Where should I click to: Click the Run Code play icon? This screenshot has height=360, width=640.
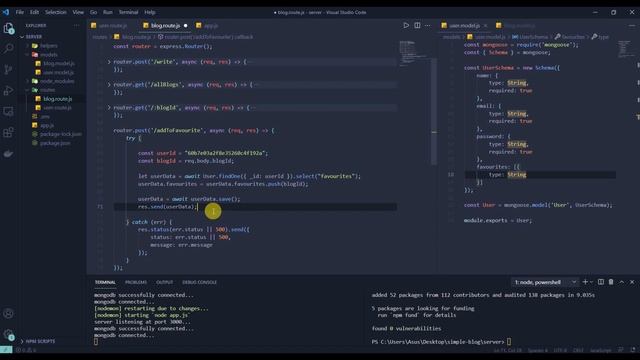click(x=406, y=25)
